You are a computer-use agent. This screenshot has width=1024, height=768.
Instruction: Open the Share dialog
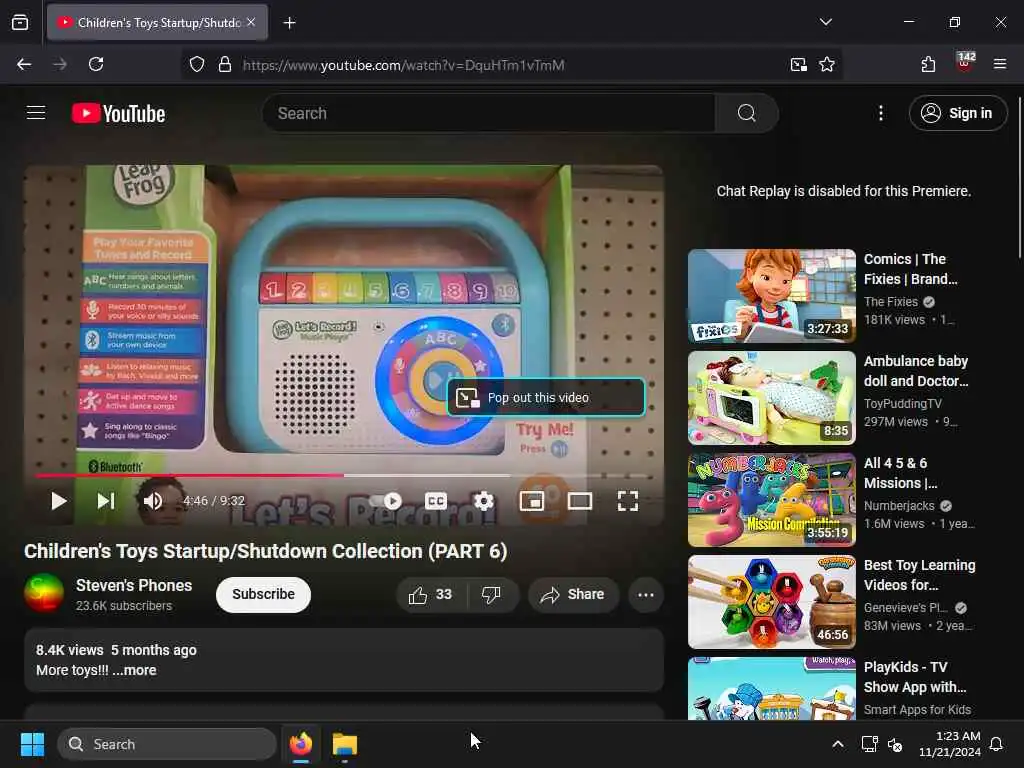point(573,594)
